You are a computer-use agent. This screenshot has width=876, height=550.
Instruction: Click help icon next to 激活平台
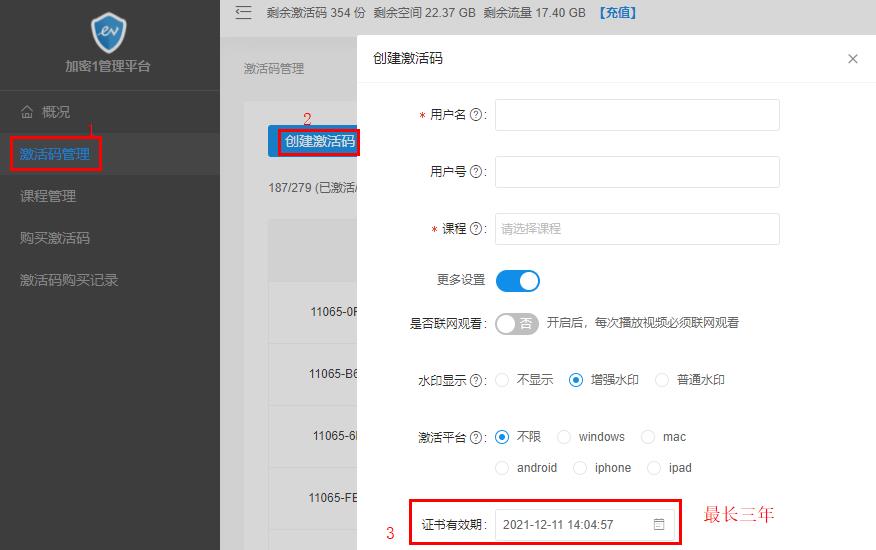(476, 438)
